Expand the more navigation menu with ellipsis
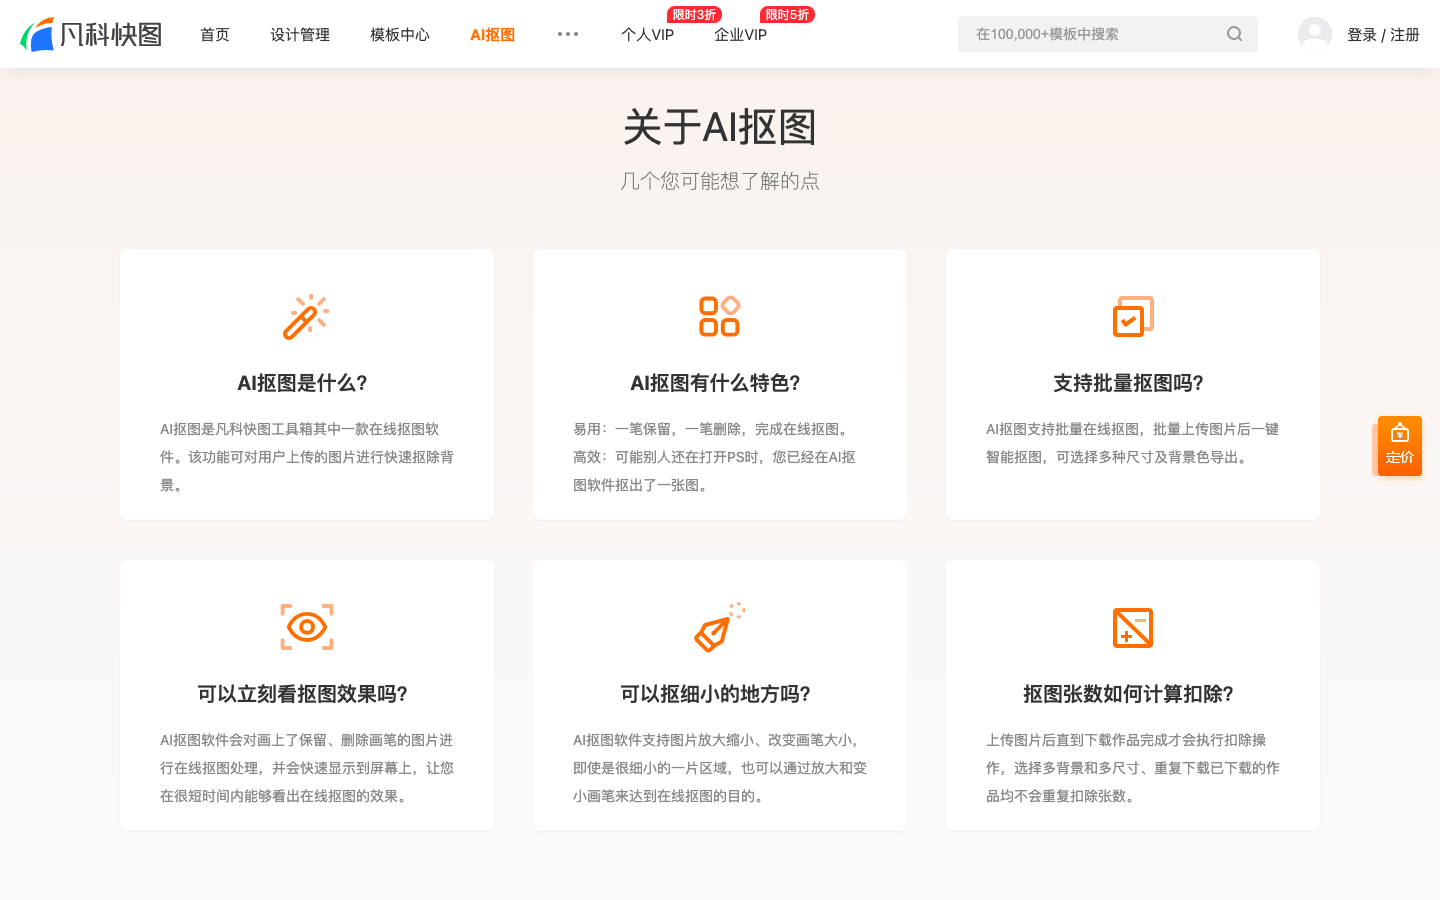 [568, 33]
